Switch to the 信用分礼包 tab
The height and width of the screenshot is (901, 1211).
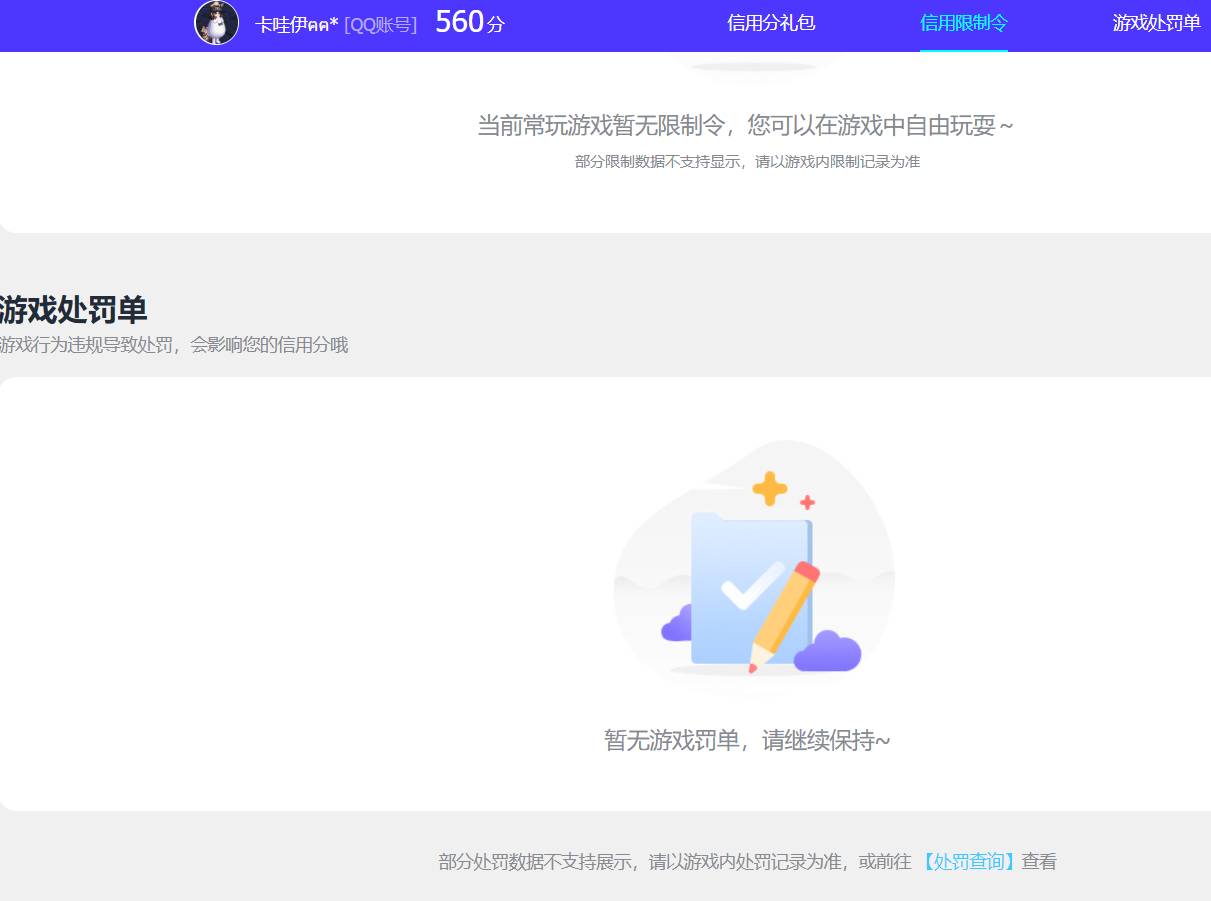(x=770, y=23)
